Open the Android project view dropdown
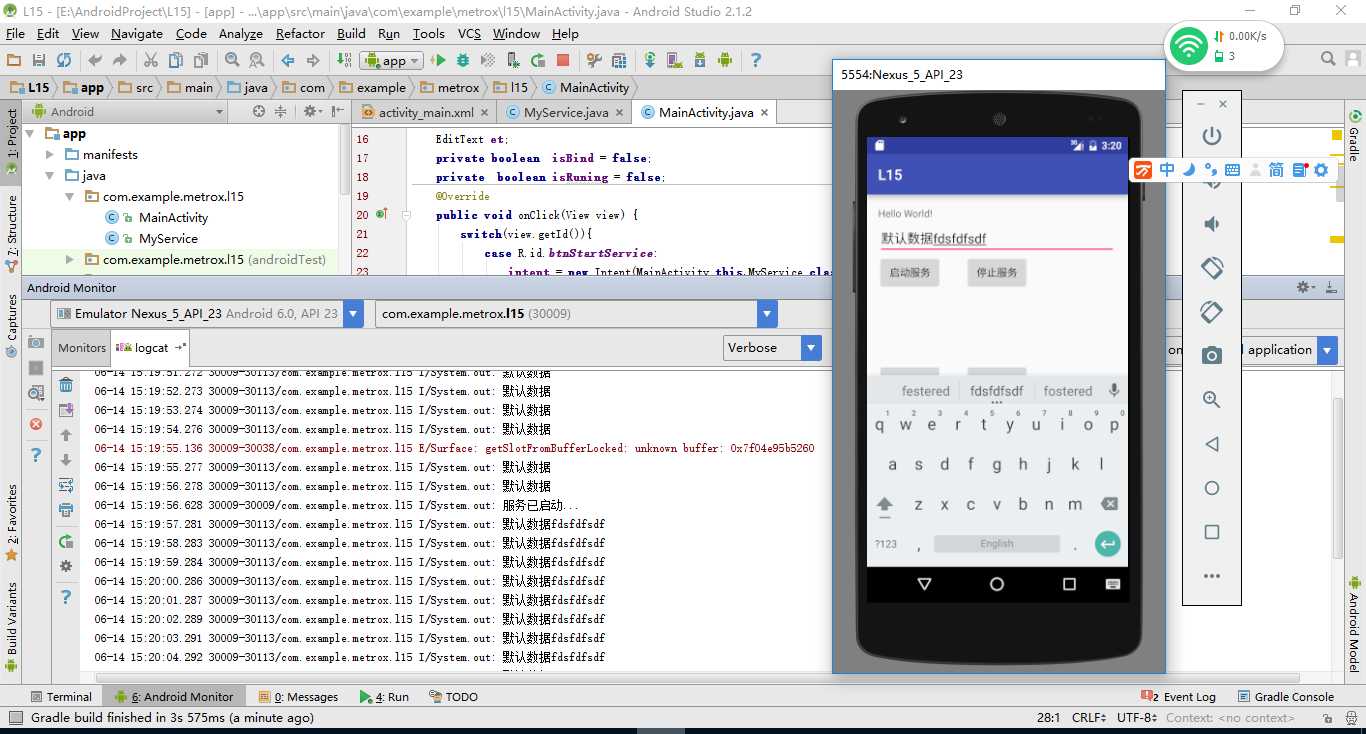1366x734 pixels. [129, 112]
